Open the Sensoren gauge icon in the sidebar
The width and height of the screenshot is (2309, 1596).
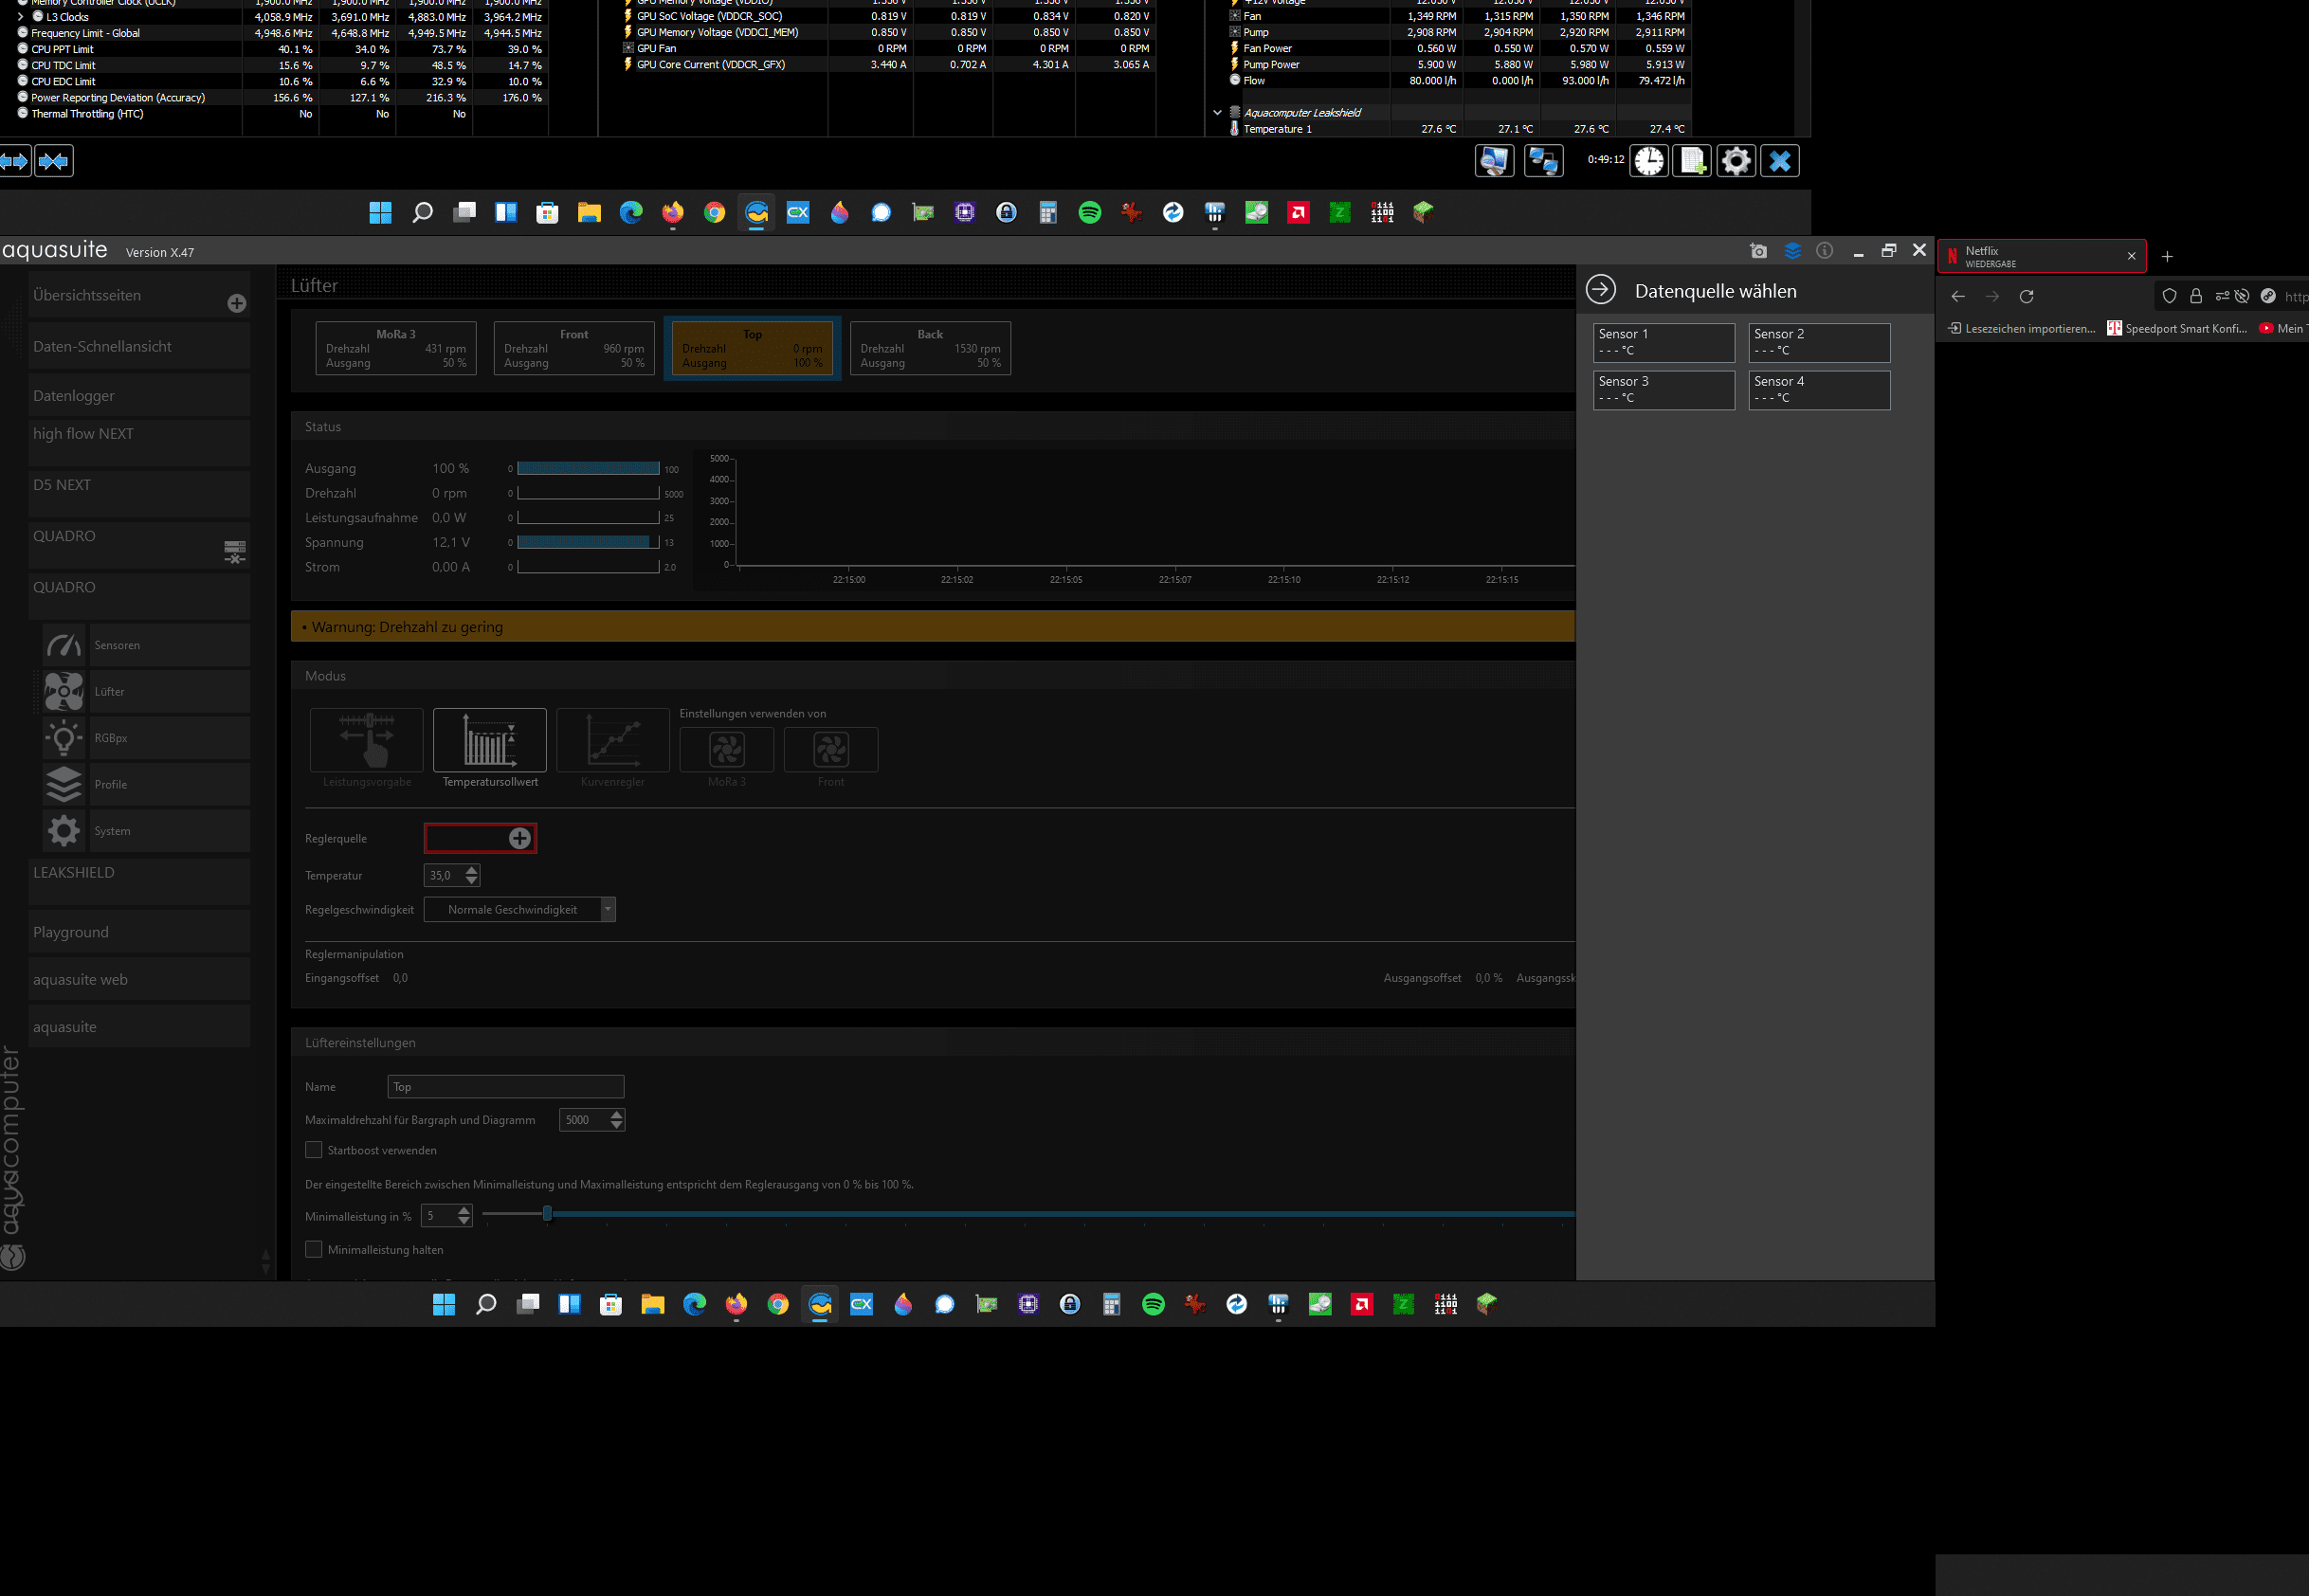coord(64,645)
